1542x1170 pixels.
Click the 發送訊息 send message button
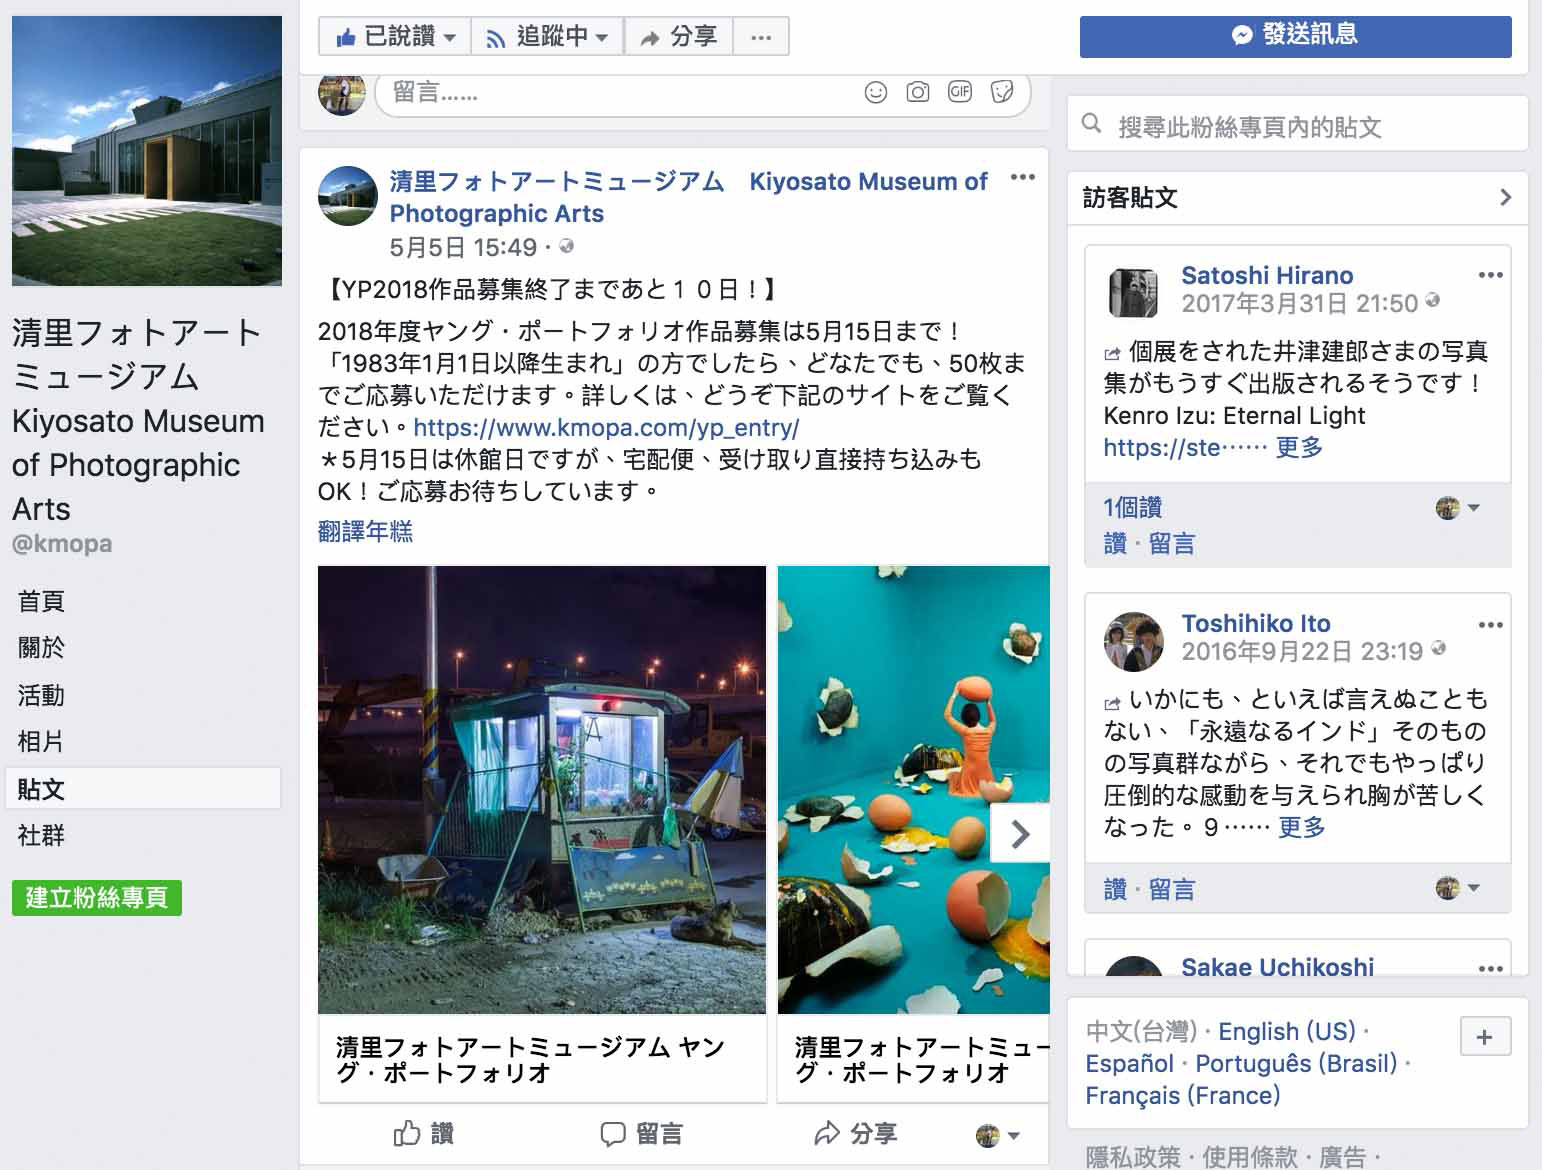pyautogui.click(x=1296, y=36)
